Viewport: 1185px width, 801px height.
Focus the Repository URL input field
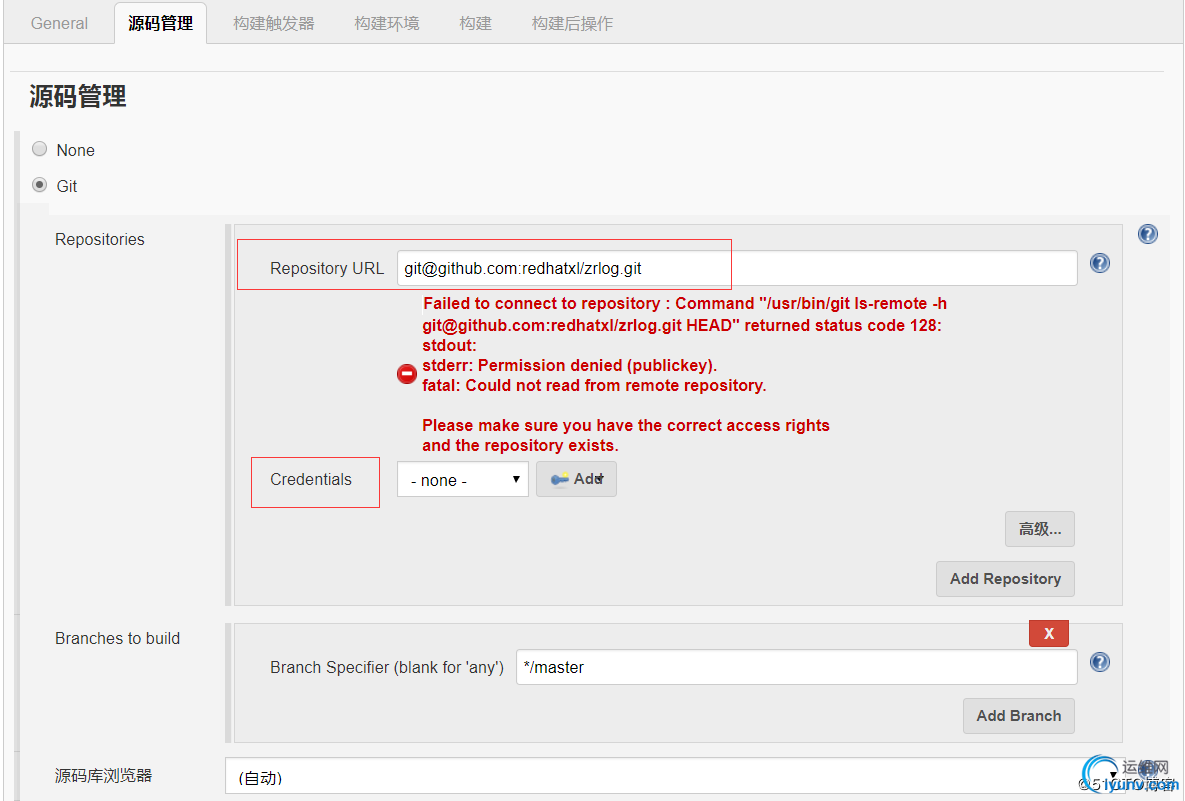[x=737, y=268]
